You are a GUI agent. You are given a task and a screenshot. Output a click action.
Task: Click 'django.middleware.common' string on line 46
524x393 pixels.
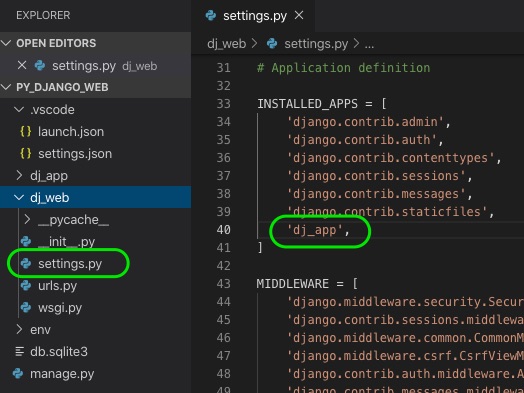[x=405, y=338]
